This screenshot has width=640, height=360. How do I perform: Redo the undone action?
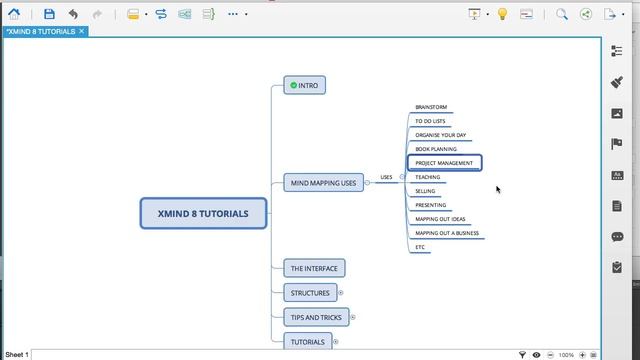point(97,15)
